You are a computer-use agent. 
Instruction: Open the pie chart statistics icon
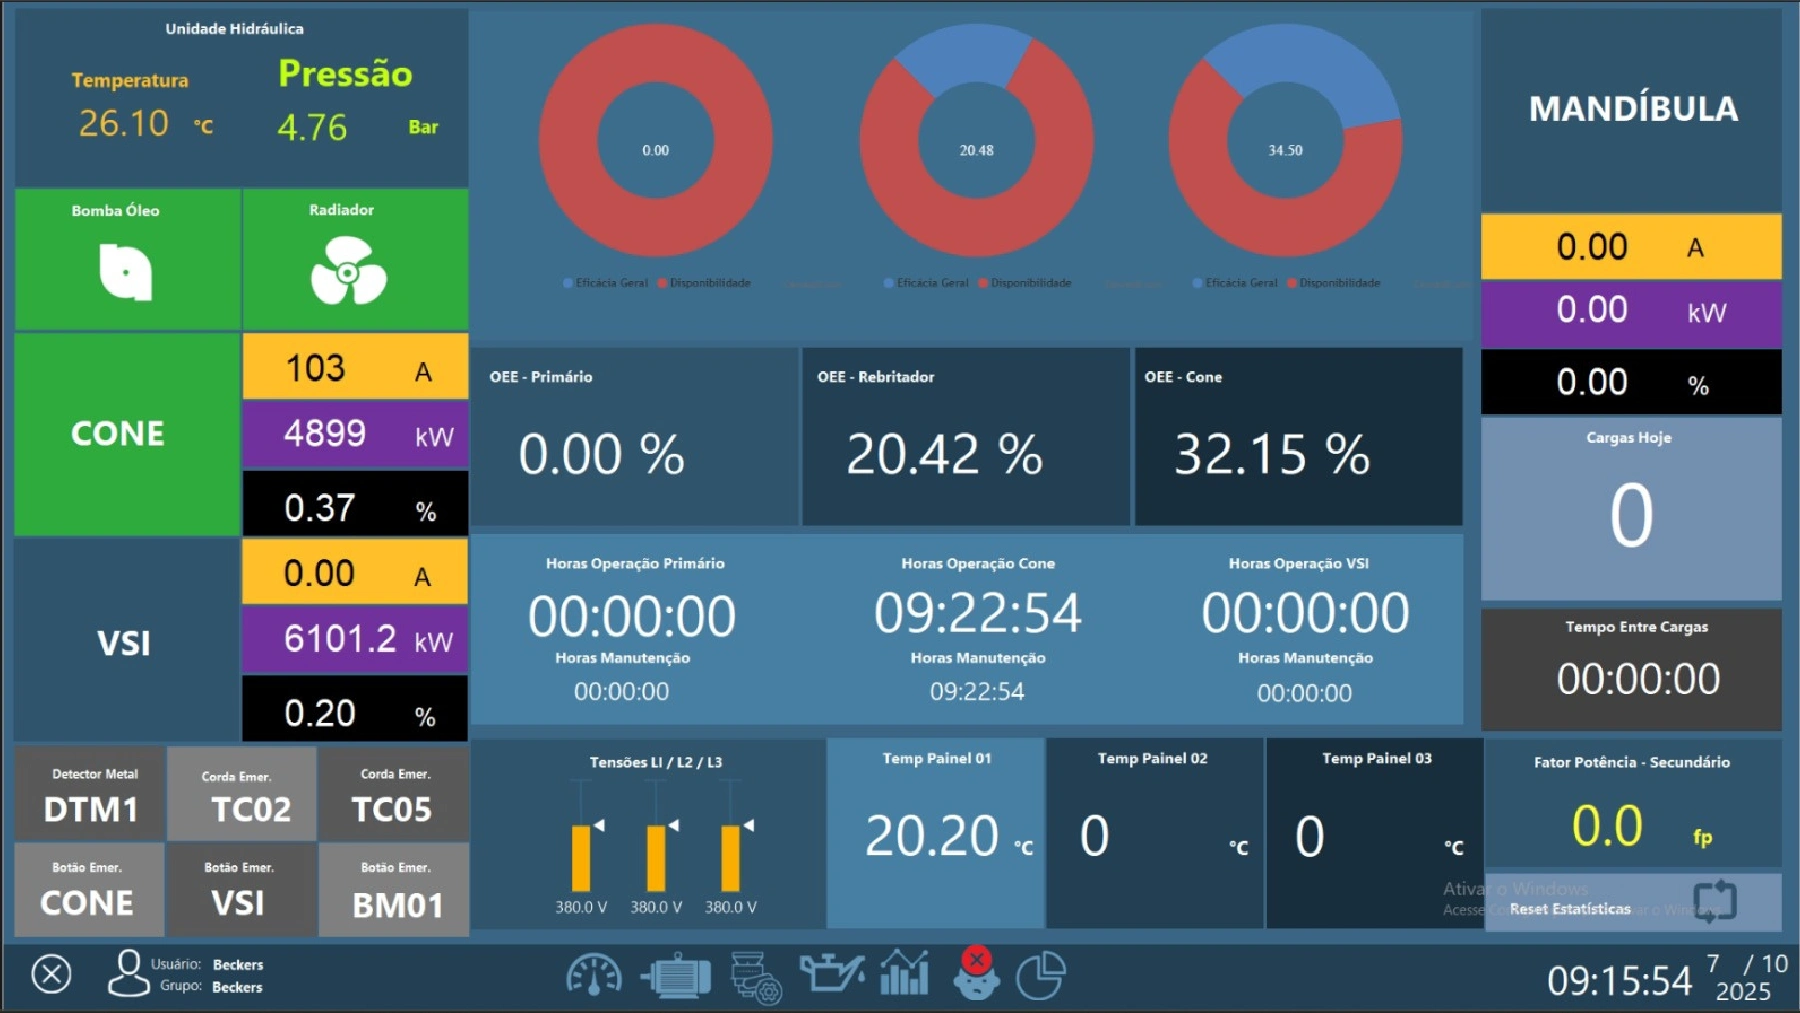1041,975
